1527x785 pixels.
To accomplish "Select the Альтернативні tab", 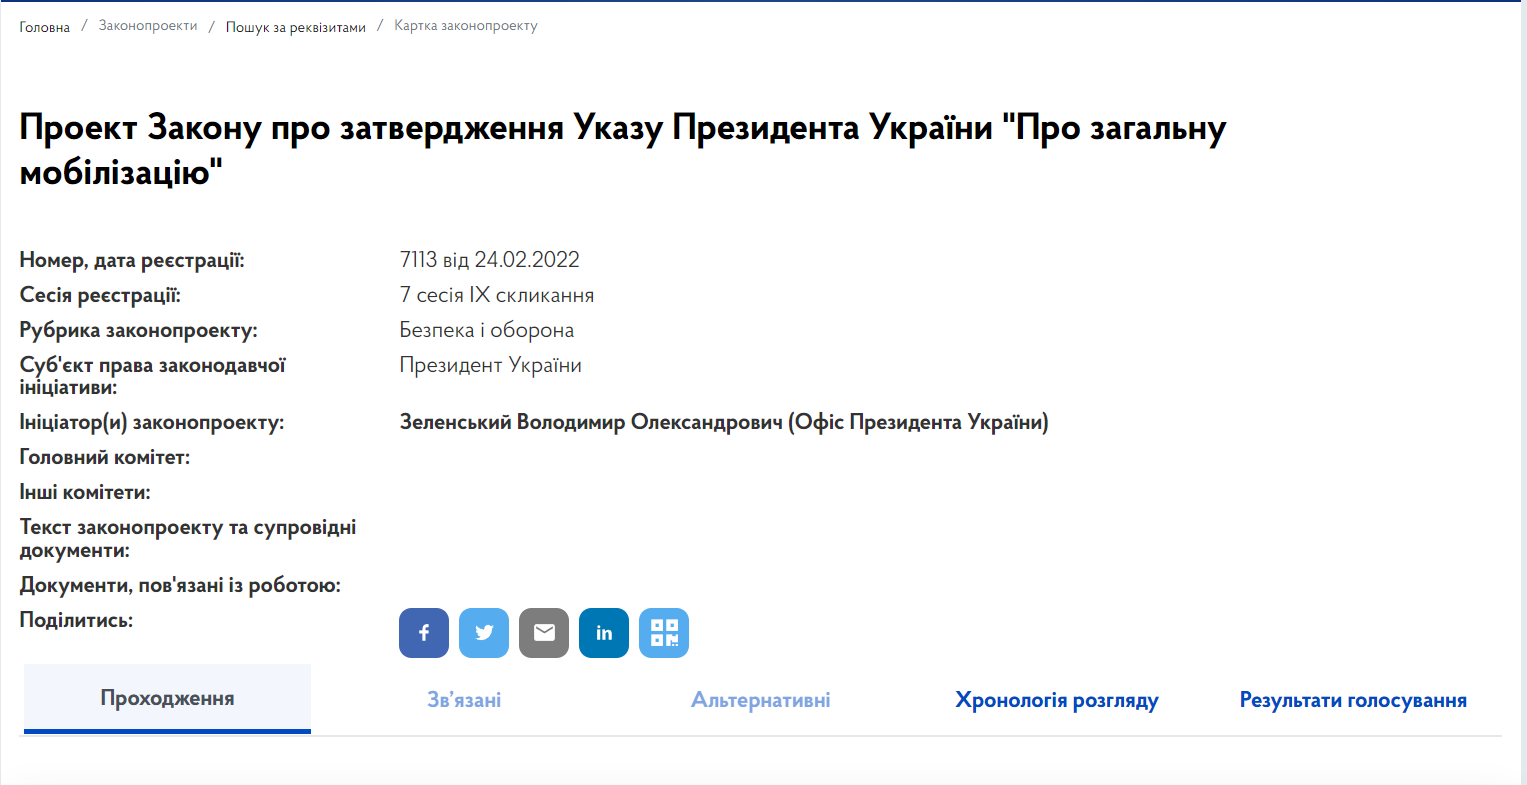I will coord(760,700).
